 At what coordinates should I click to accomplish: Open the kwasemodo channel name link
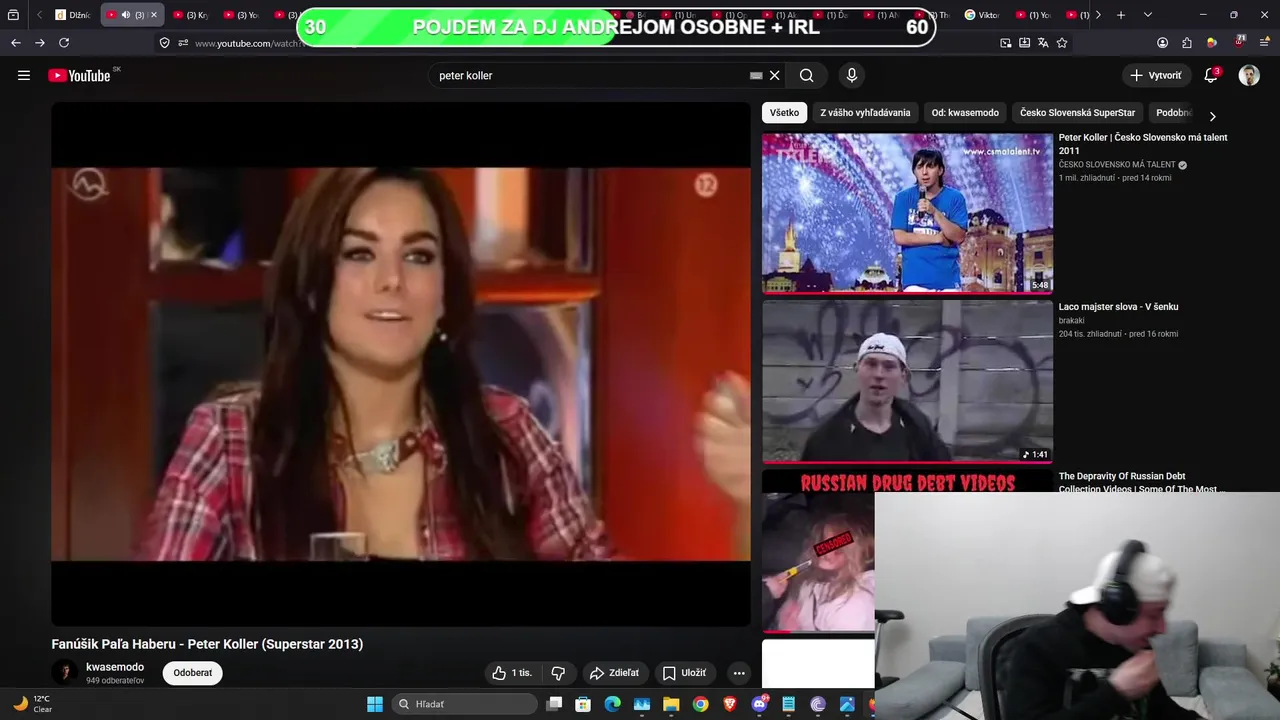[x=115, y=667]
